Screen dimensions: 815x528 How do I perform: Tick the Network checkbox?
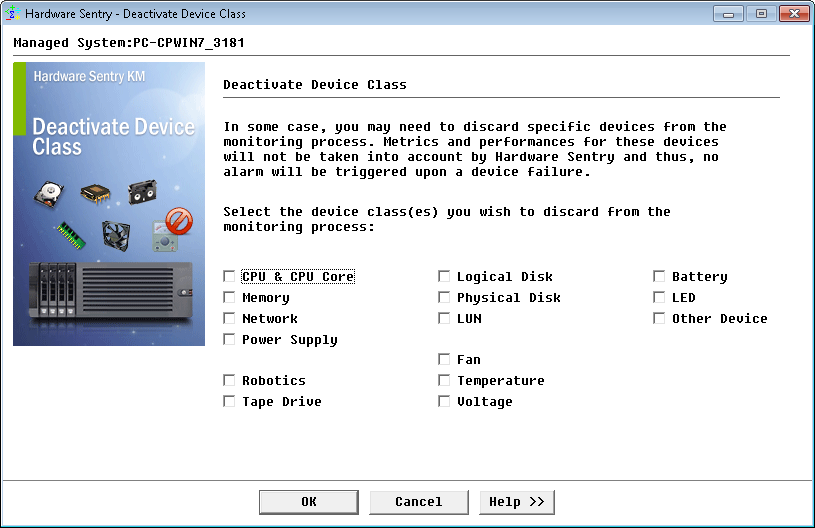tap(229, 318)
